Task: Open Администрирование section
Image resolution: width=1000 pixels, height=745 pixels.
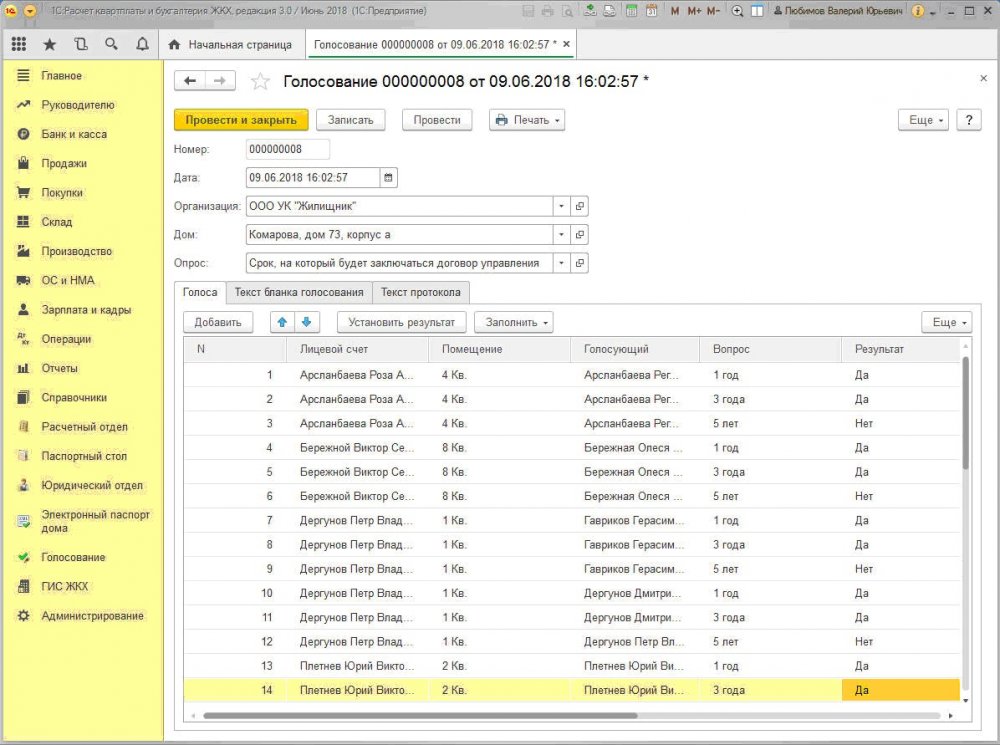Action: (92, 616)
